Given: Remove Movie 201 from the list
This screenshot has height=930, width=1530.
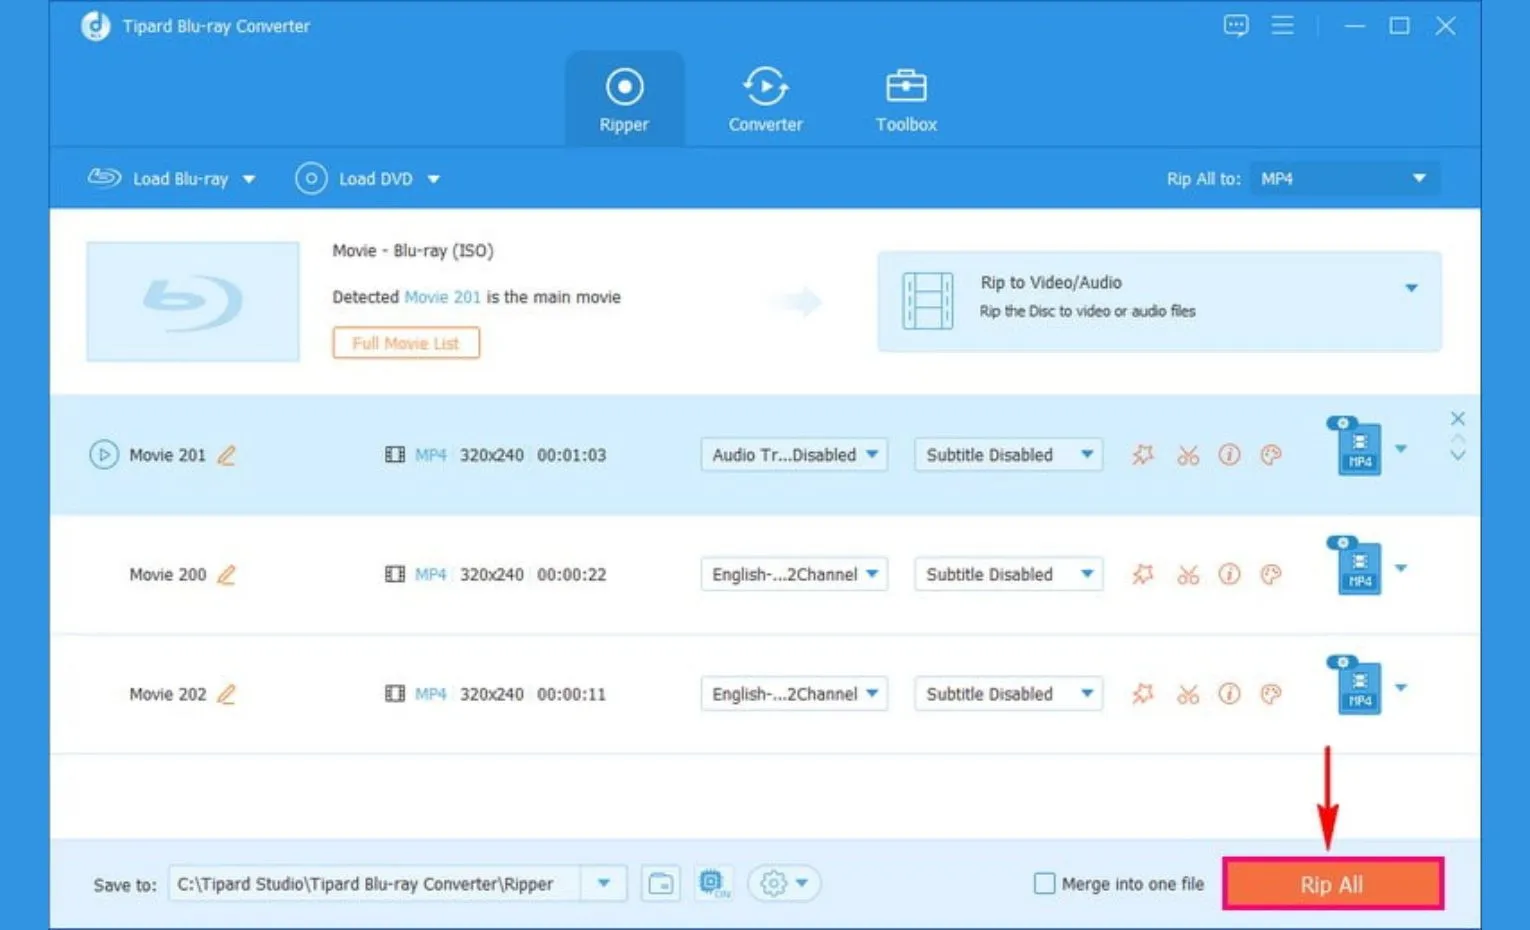Looking at the screenshot, I should 1458,418.
